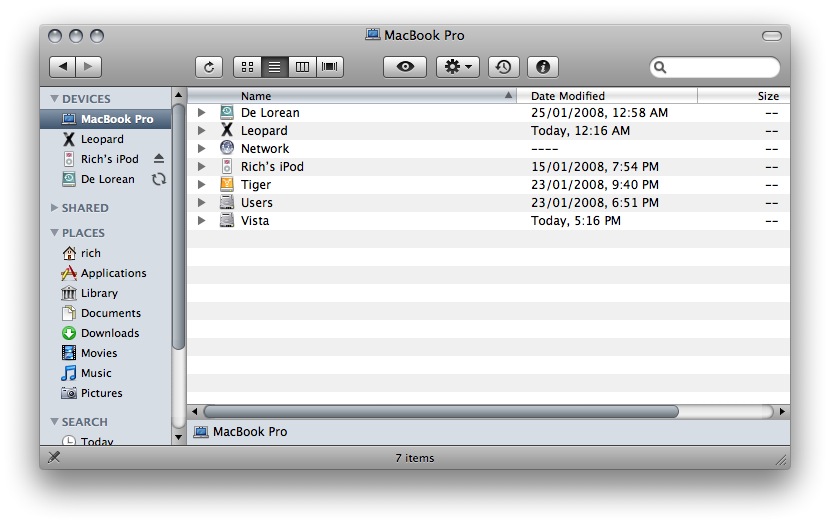Click the pencil icon in the status bar
Image resolution: width=830 pixels, height=524 pixels.
coord(53,457)
